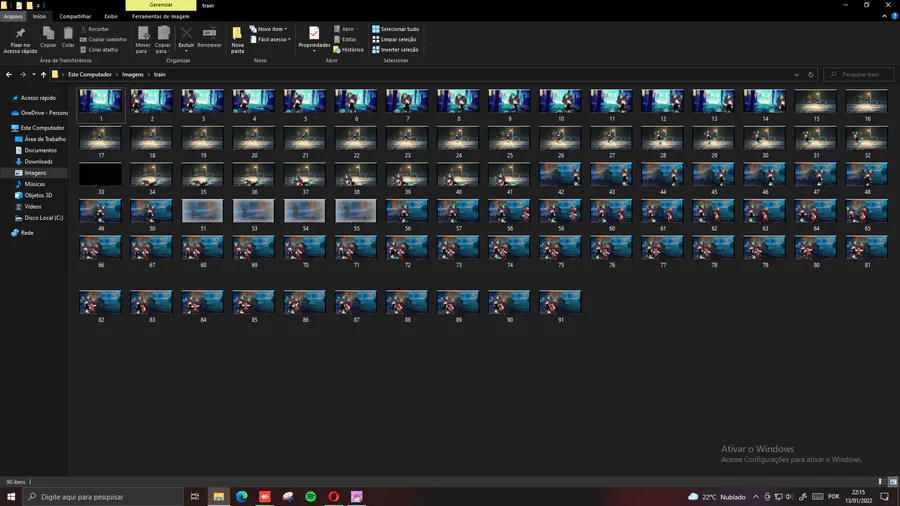Open Documentos in the sidebar
The width and height of the screenshot is (900, 506).
36,150
